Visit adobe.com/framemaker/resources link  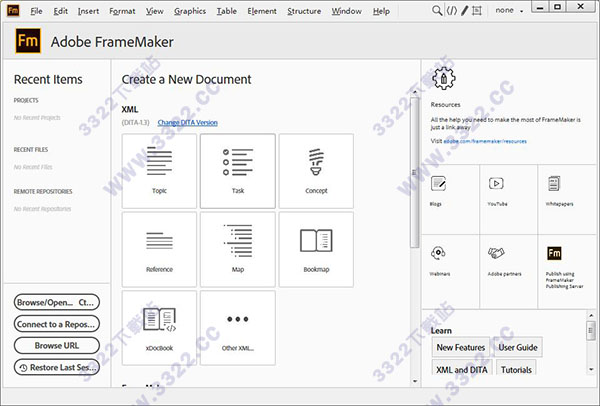coord(485,141)
